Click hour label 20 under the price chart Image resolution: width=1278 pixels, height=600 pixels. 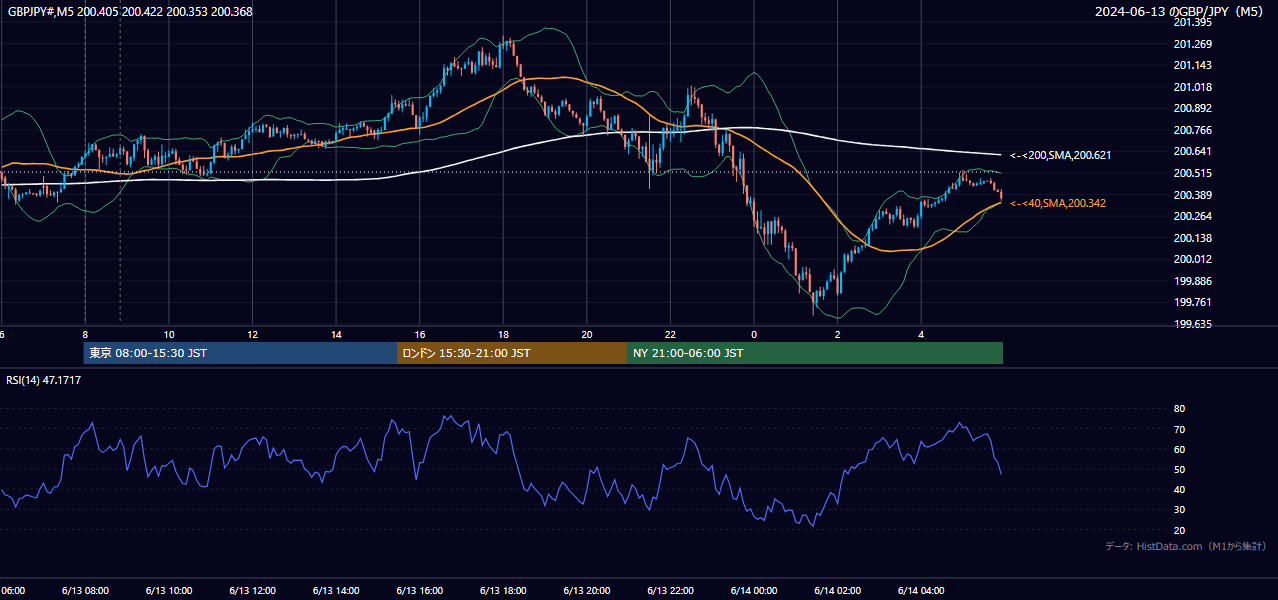tap(587, 335)
